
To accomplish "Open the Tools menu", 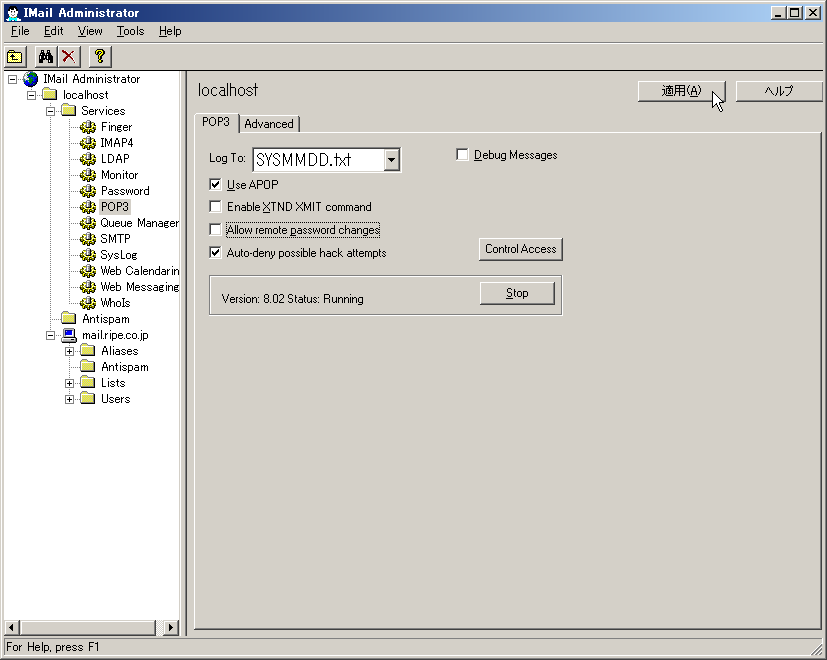I will coord(130,31).
